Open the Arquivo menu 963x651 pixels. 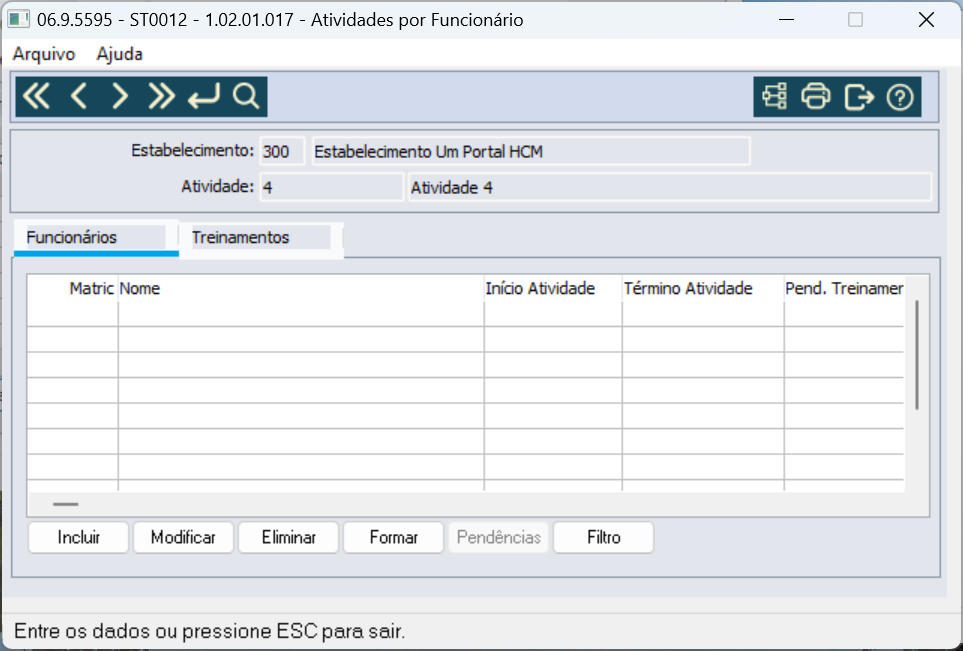(x=44, y=54)
